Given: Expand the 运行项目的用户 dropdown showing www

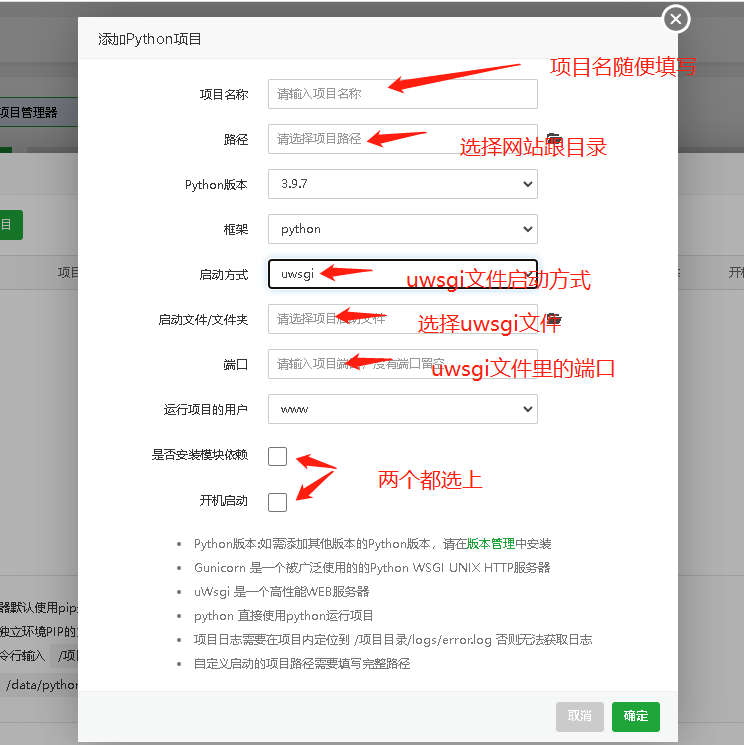Looking at the screenshot, I should pyautogui.click(x=402, y=409).
